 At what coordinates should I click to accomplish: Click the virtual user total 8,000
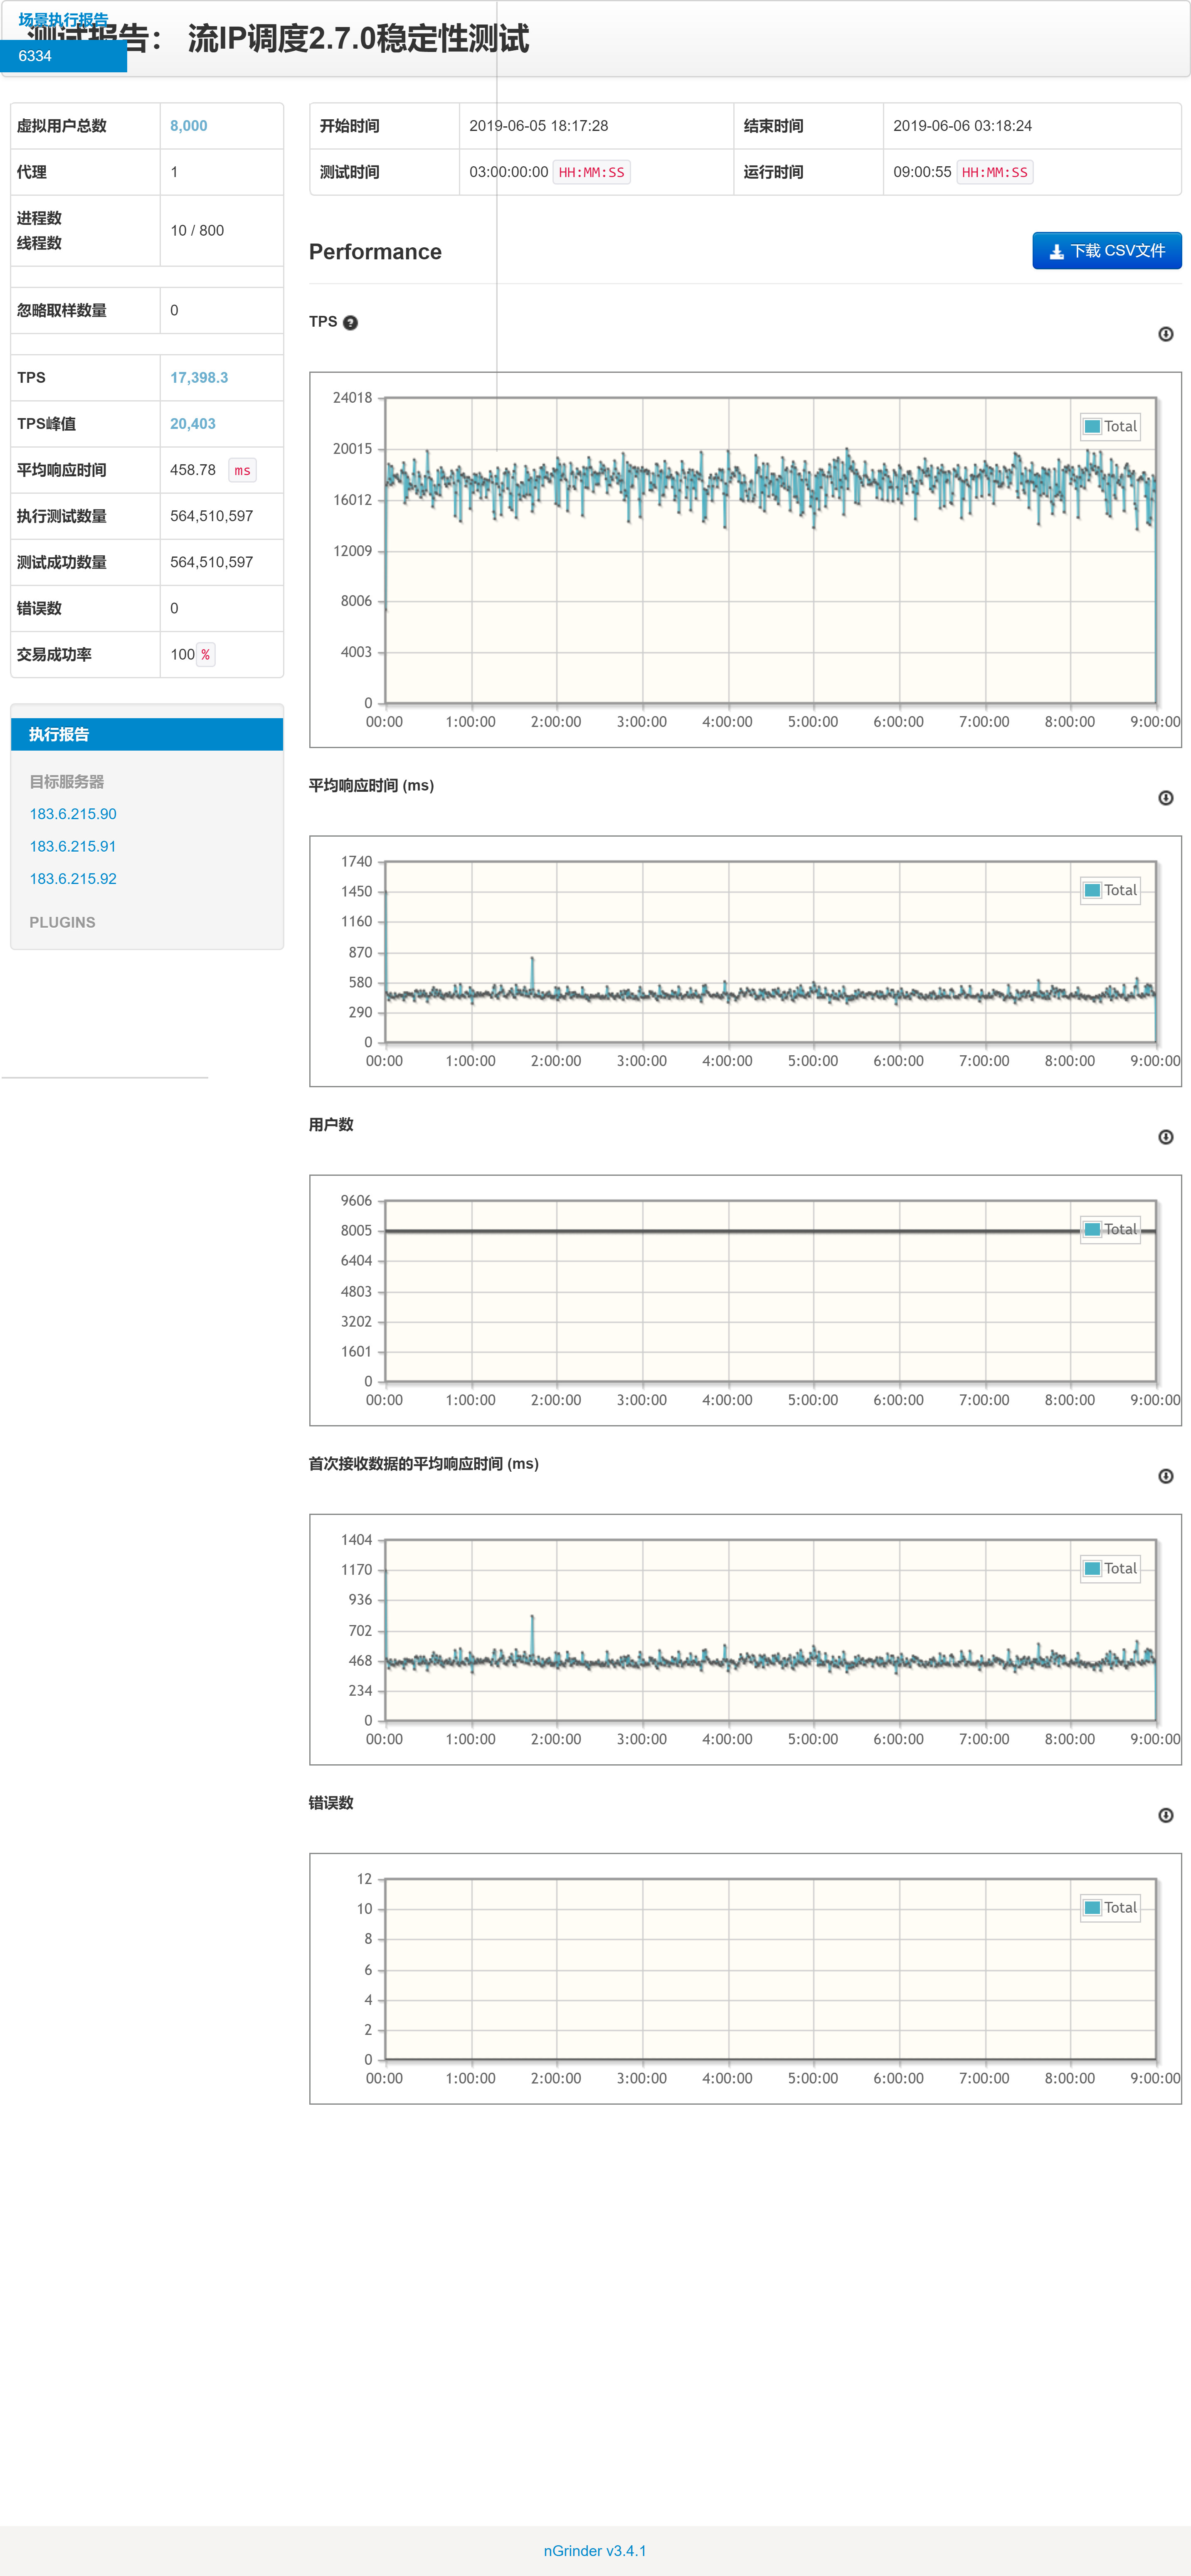(189, 126)
